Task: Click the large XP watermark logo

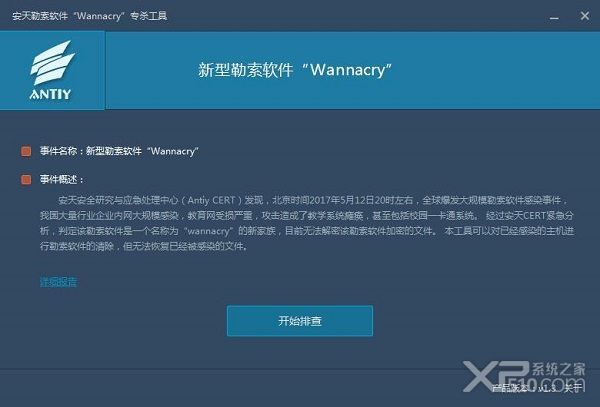Action: click(496, 376)
